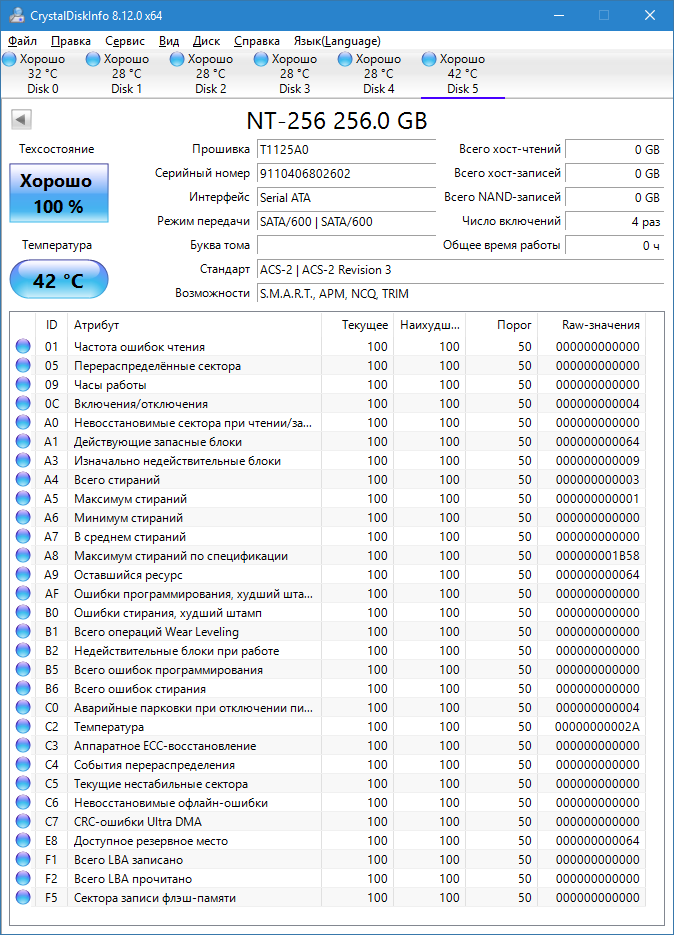Click the serial number field 9110406802602
The image size is (674, 935).
[347, 174]
